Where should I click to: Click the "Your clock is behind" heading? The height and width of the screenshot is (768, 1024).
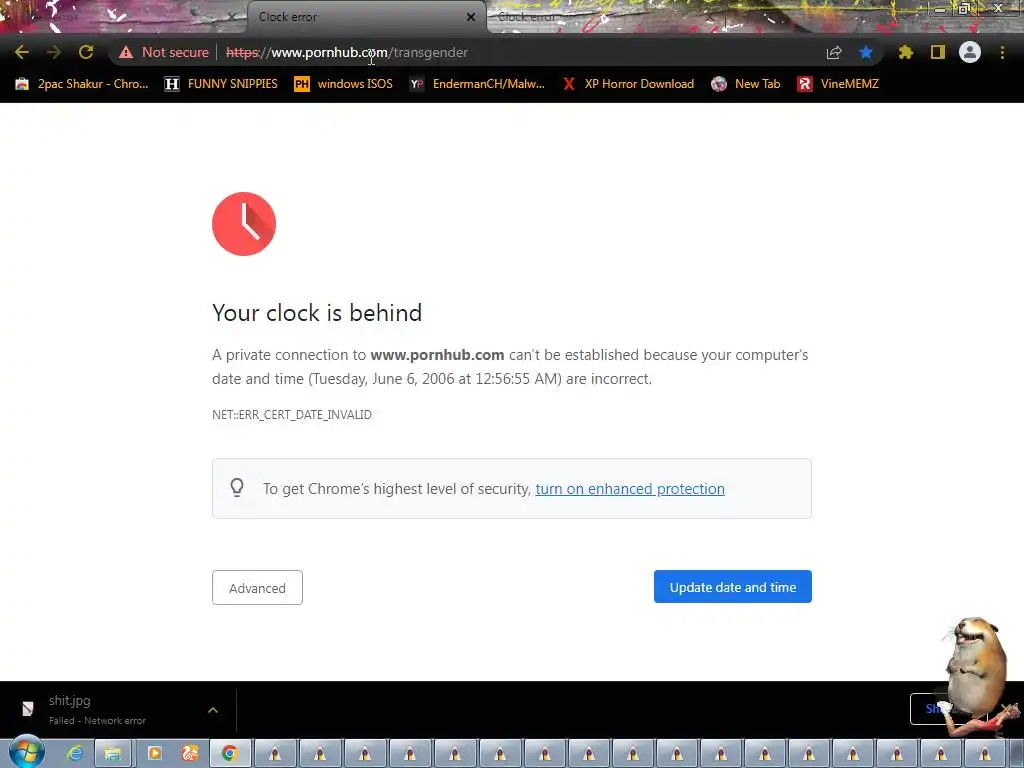pyautogui.click(x=317, y=313)
